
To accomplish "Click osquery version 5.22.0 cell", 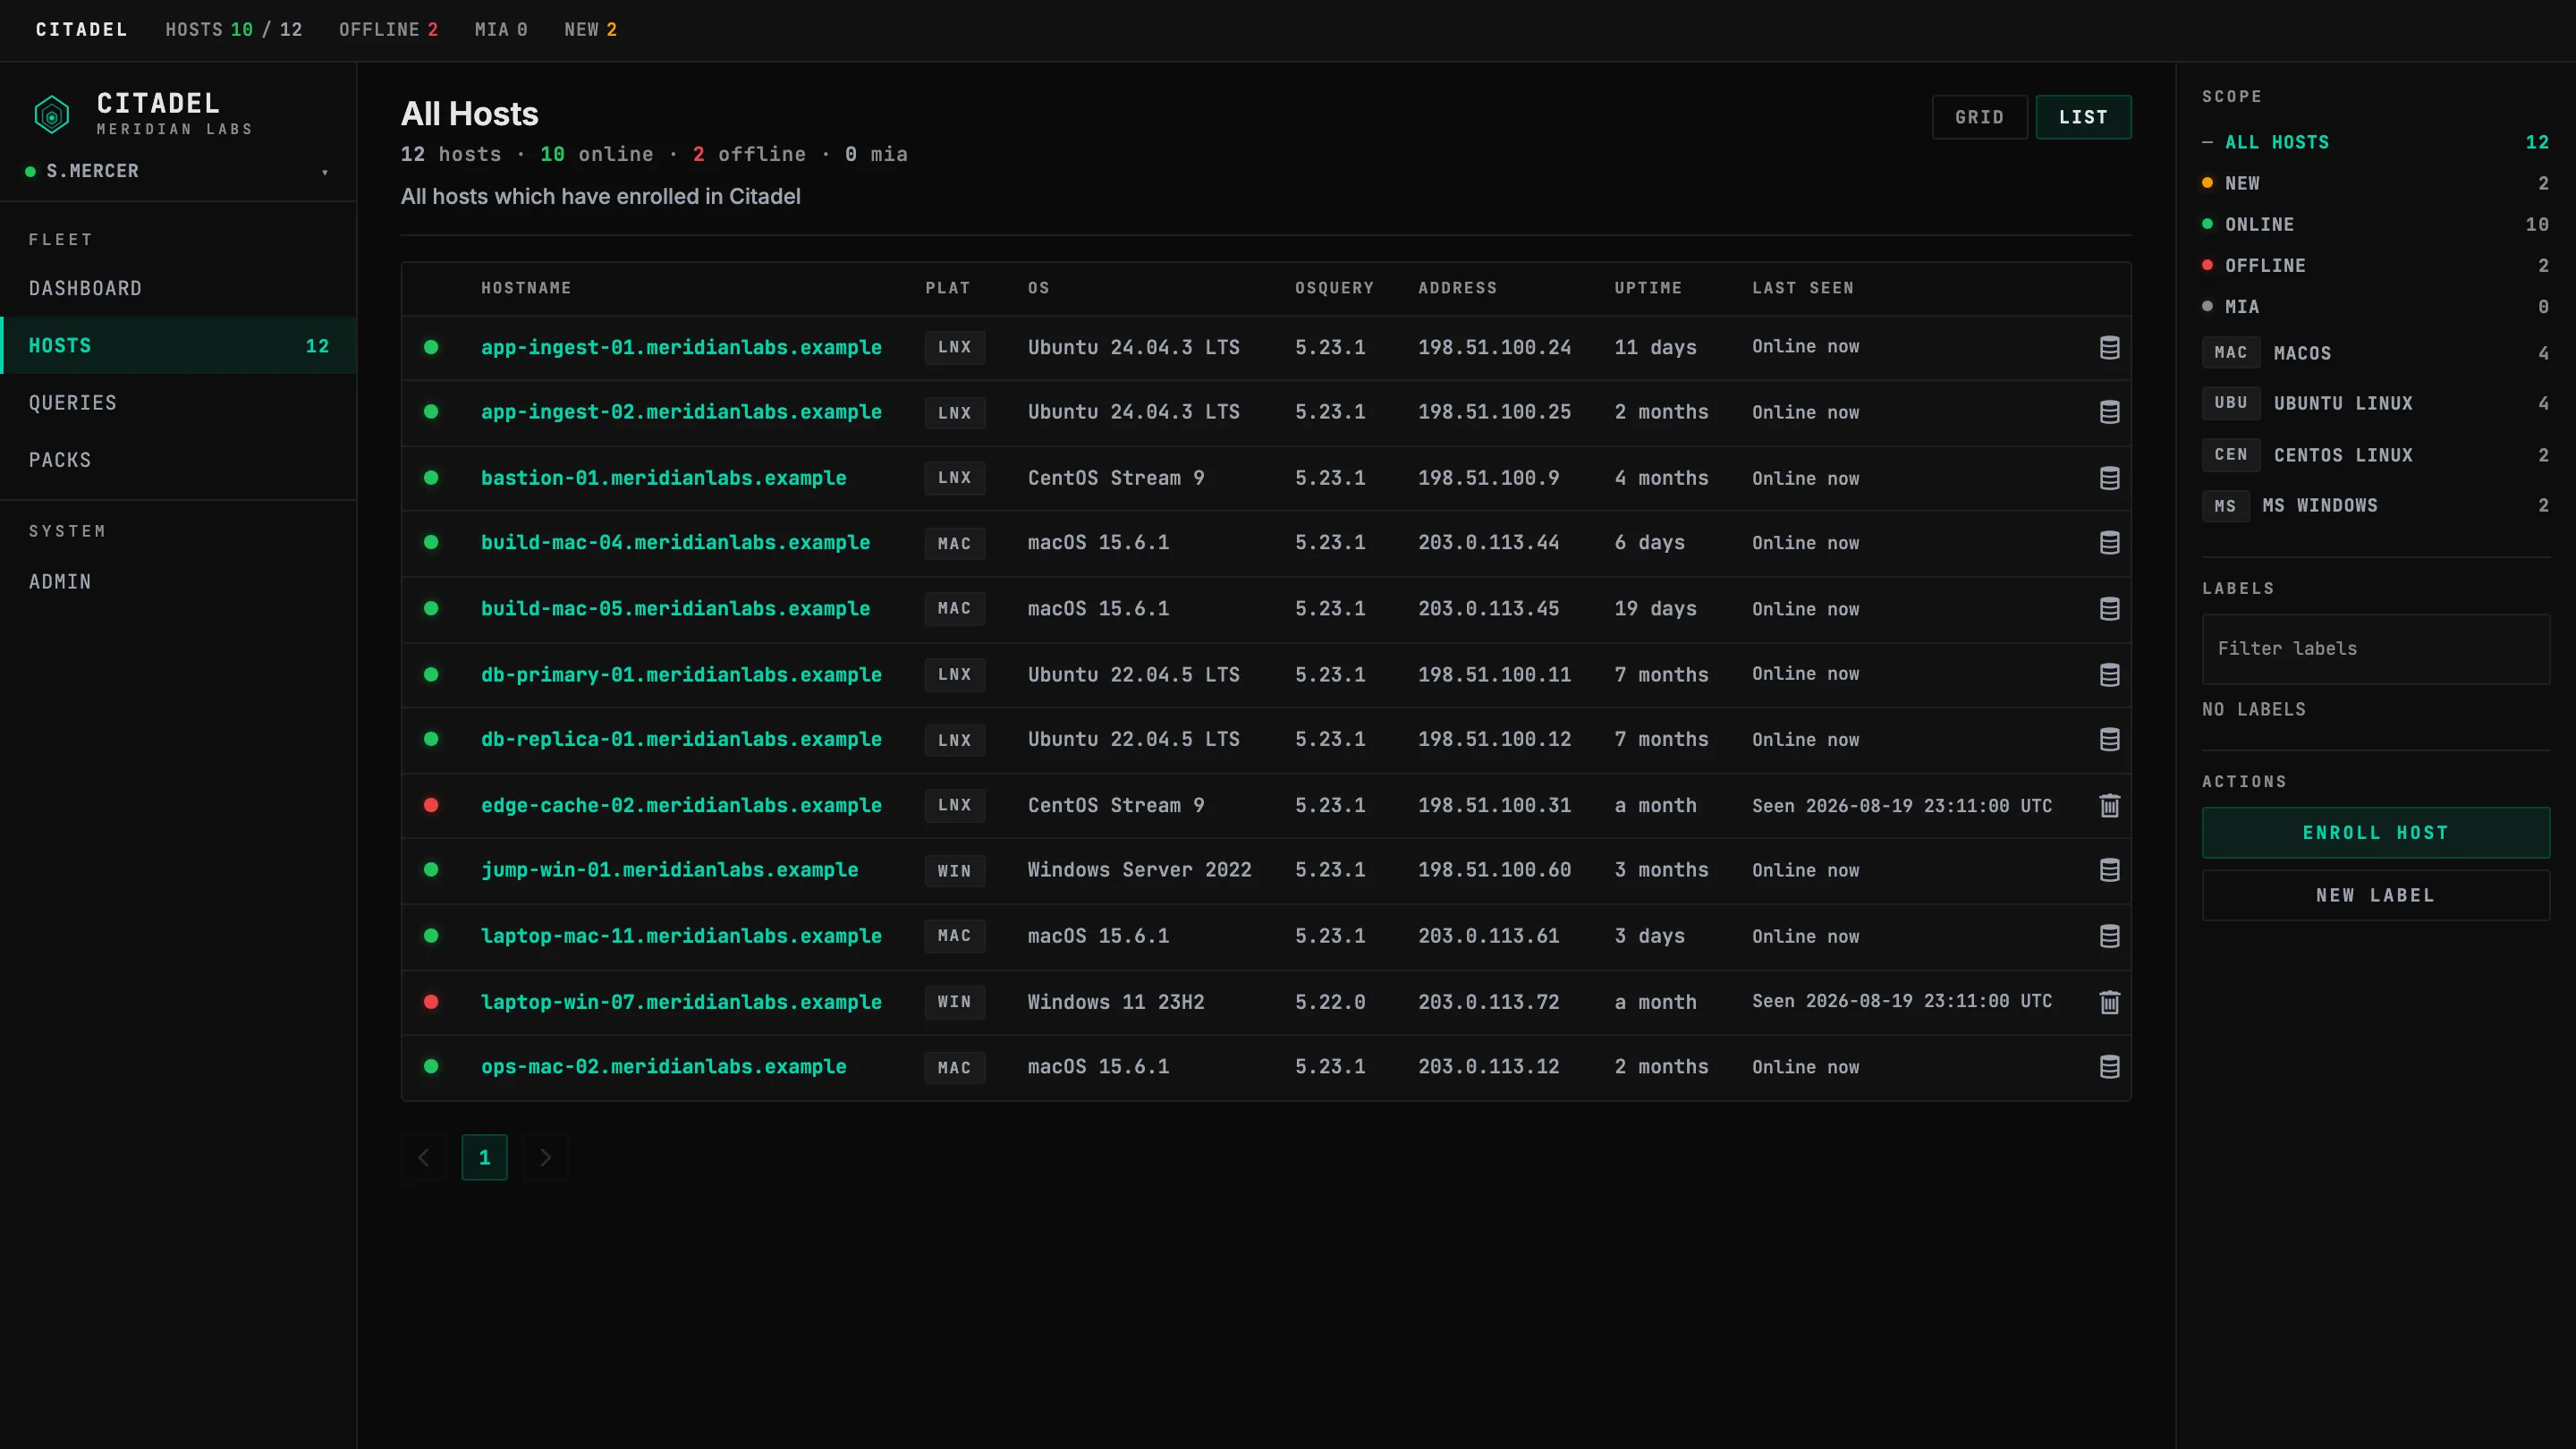I will pyautogui.click(x=1329, y=1002).
